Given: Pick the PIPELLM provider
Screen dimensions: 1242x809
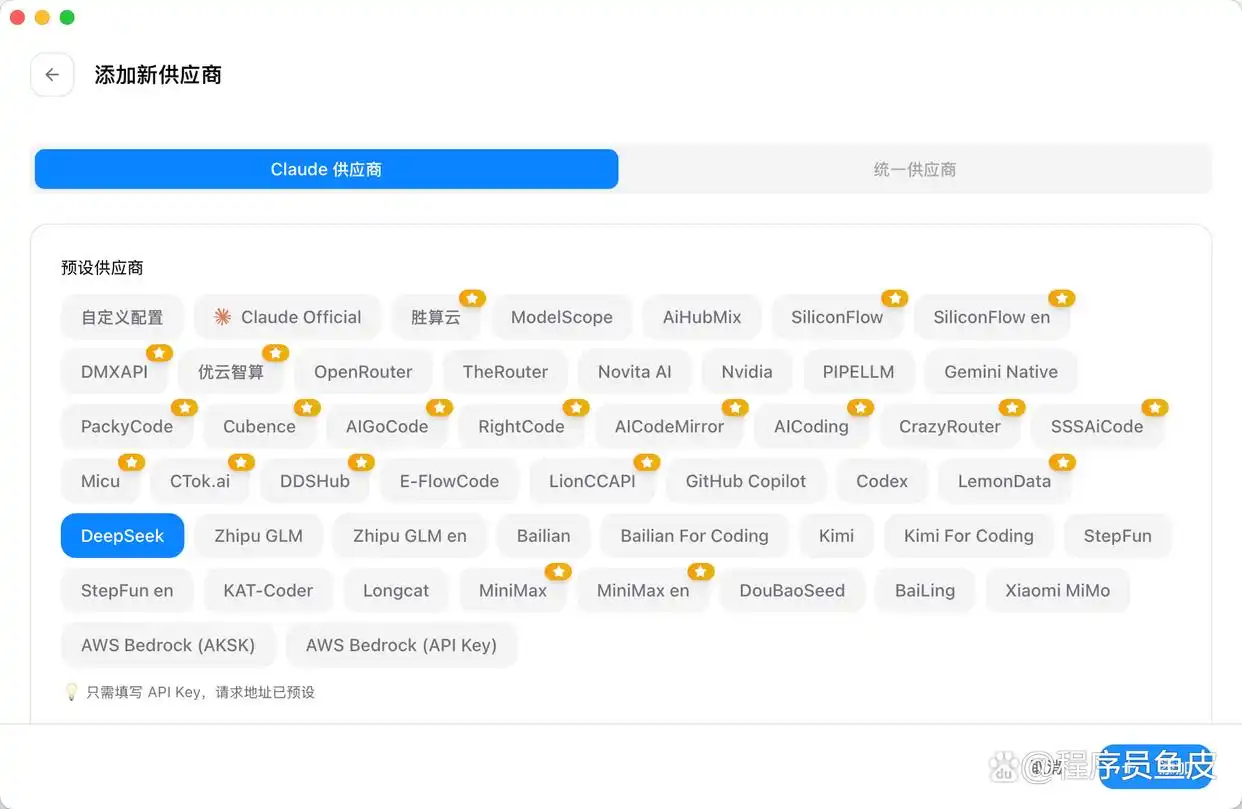Looking at the screenshot, I should [858, 372].
